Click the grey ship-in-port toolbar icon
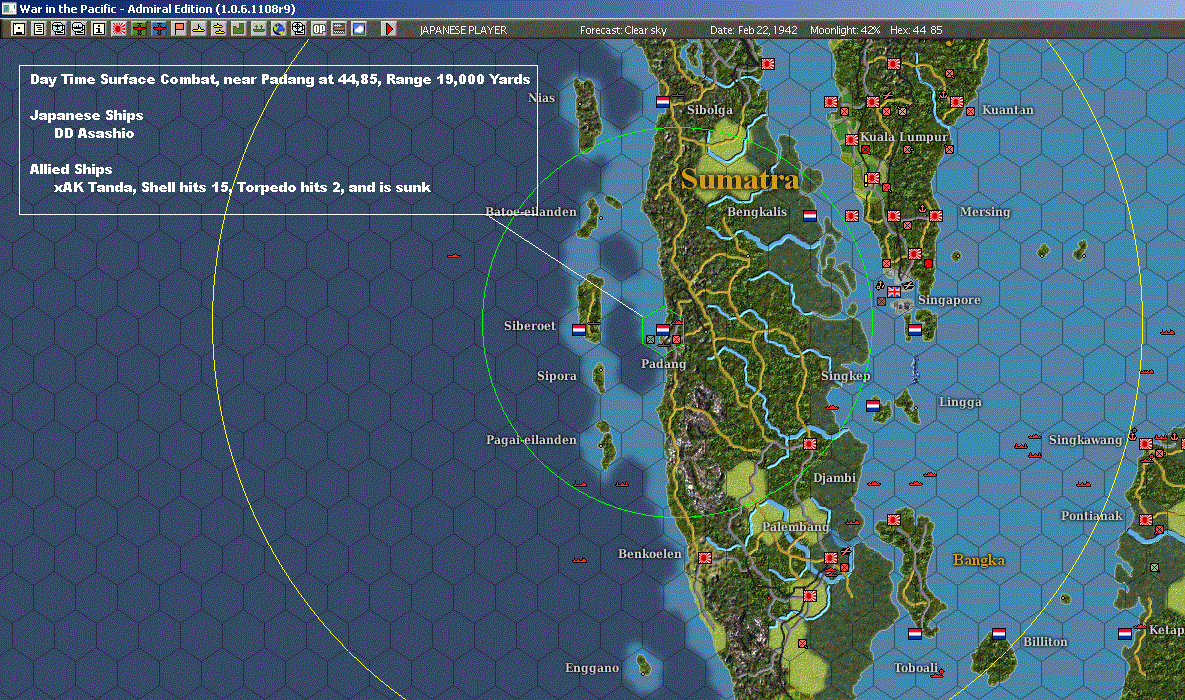The width and height of the screenshot is (1185, 700). (258, 29)
